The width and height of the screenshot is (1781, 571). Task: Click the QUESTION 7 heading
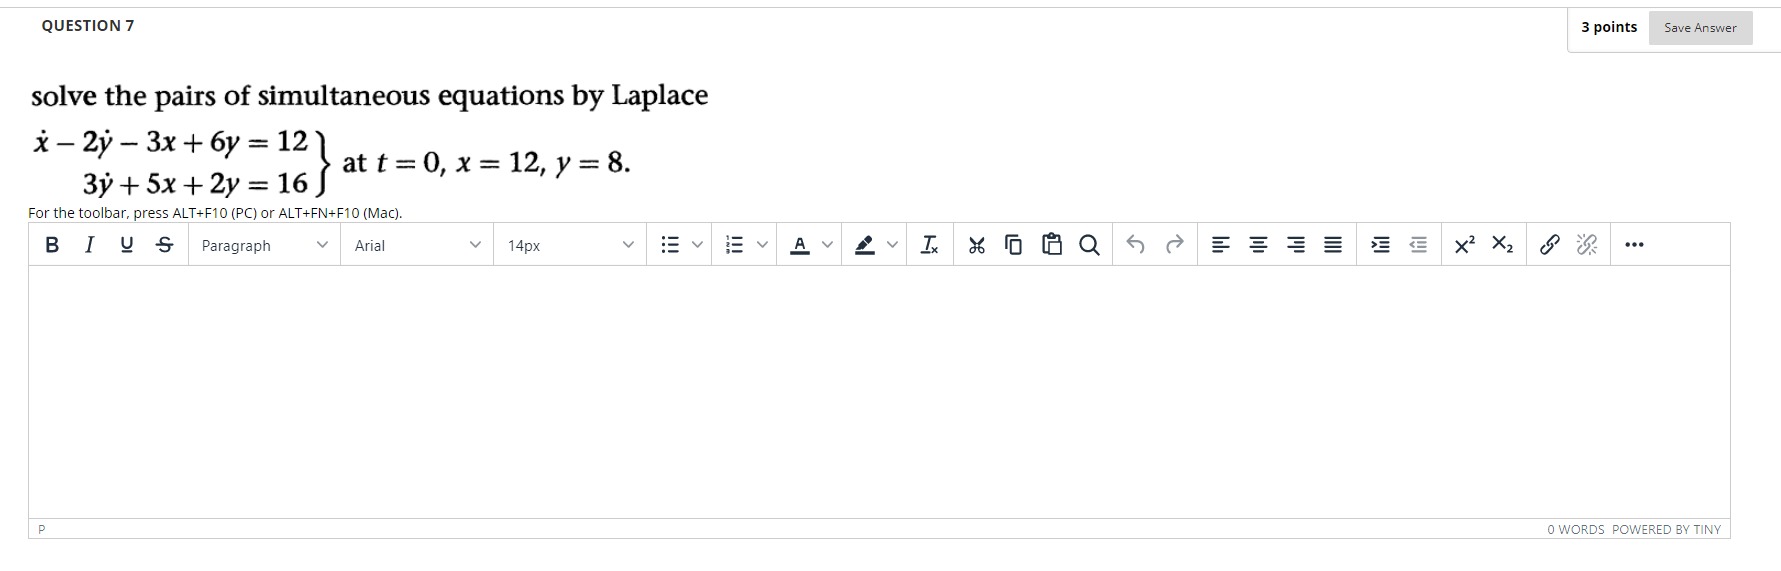click(88, 26)
